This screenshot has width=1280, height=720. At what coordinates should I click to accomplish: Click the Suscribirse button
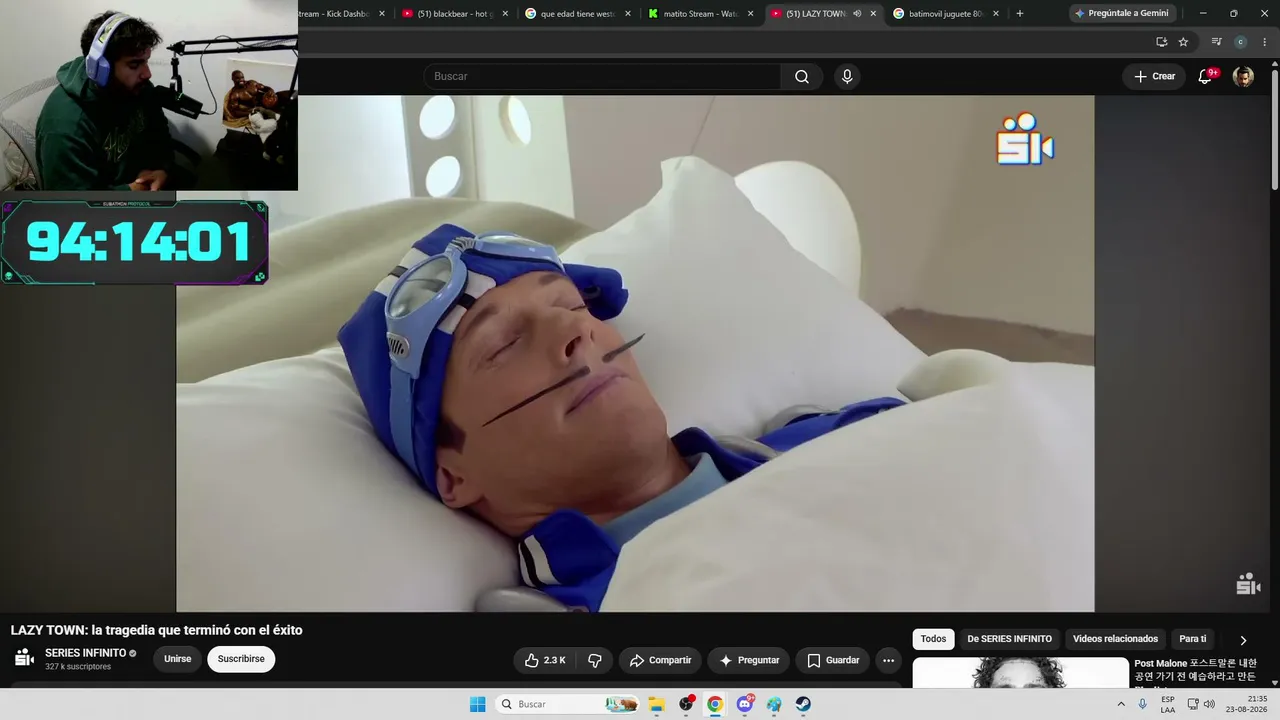click(241, 659)
